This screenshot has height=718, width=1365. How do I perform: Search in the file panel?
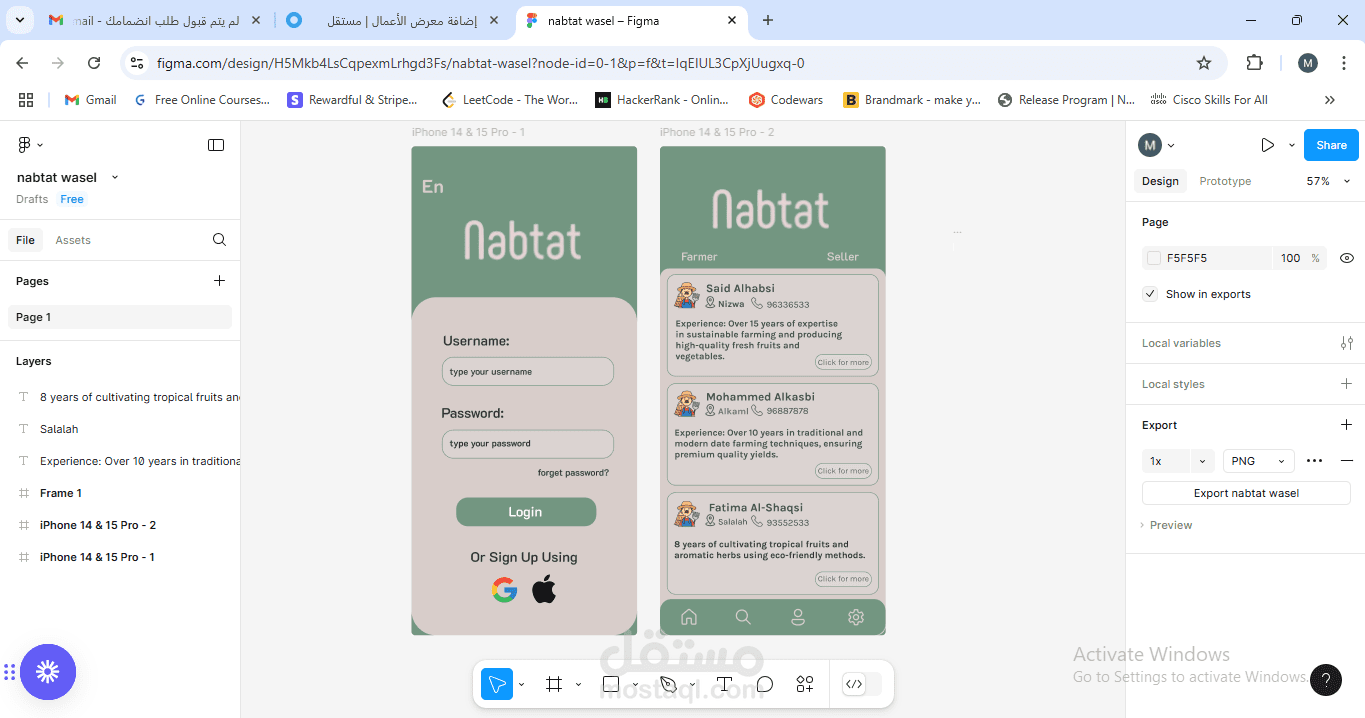tap(219, 240)
